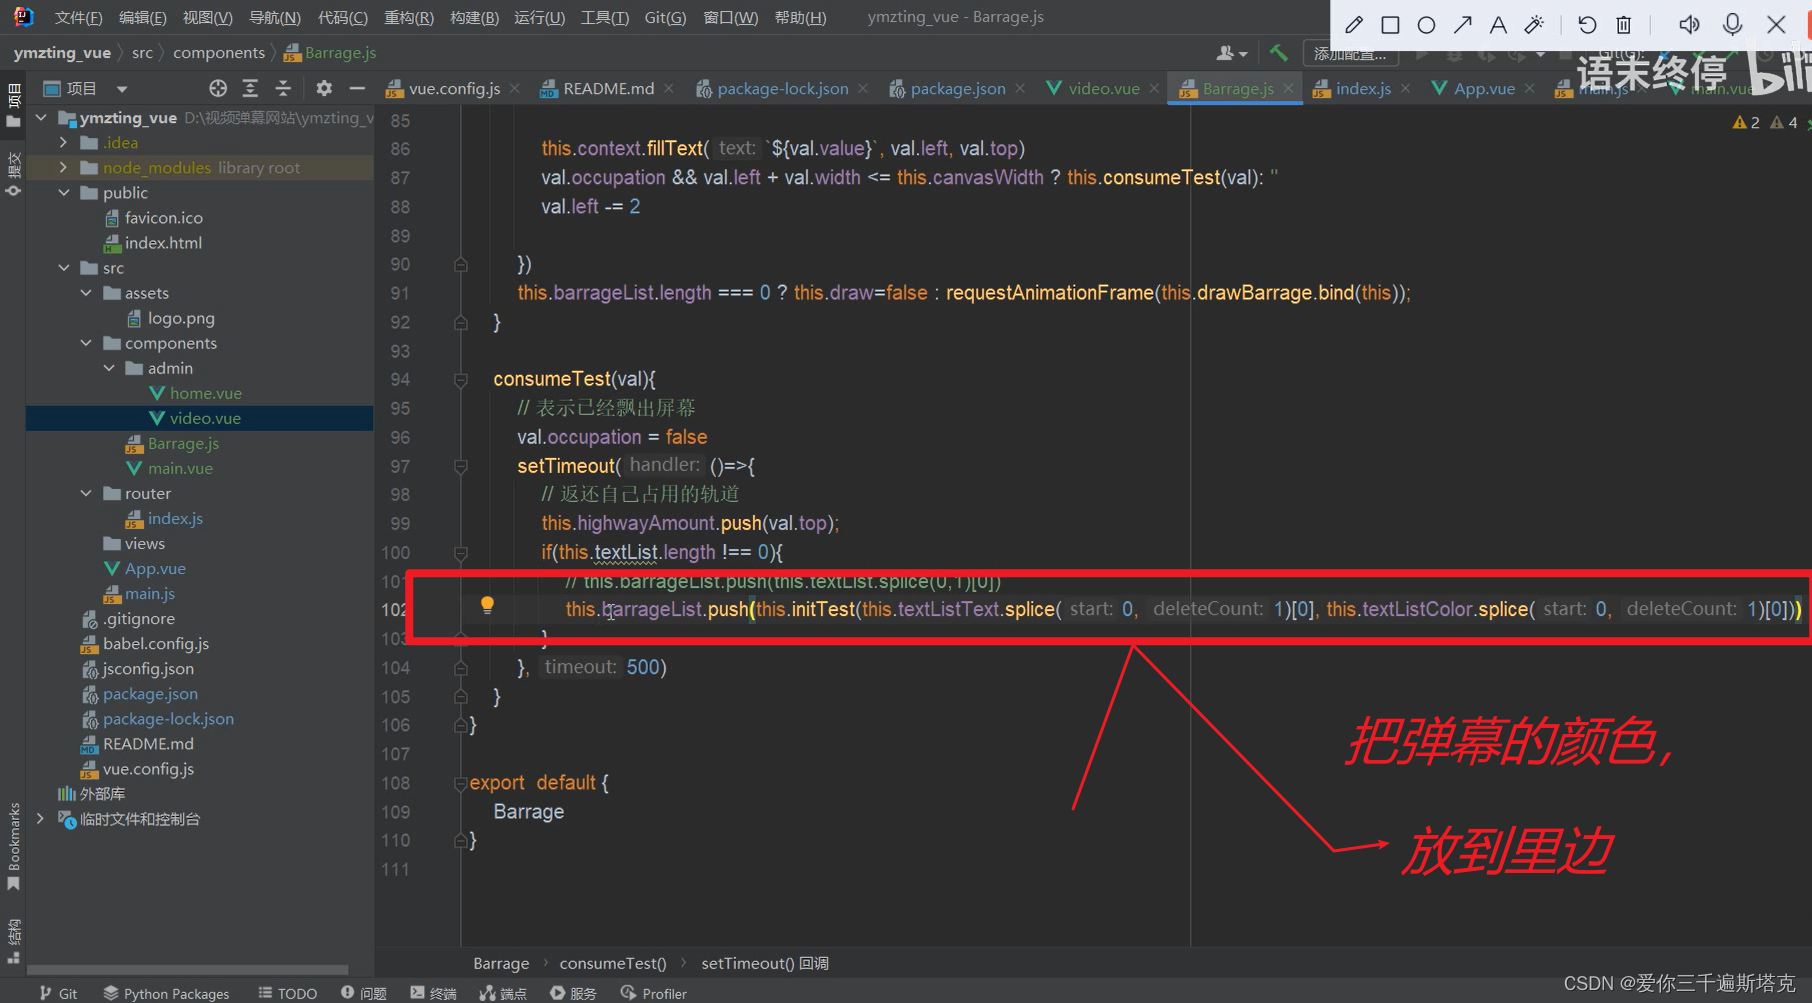Screen dimensions: 1812x1003
Task: Select the rectangle annotation tool
Action: pyautogui.click(x=1390, y=25)
